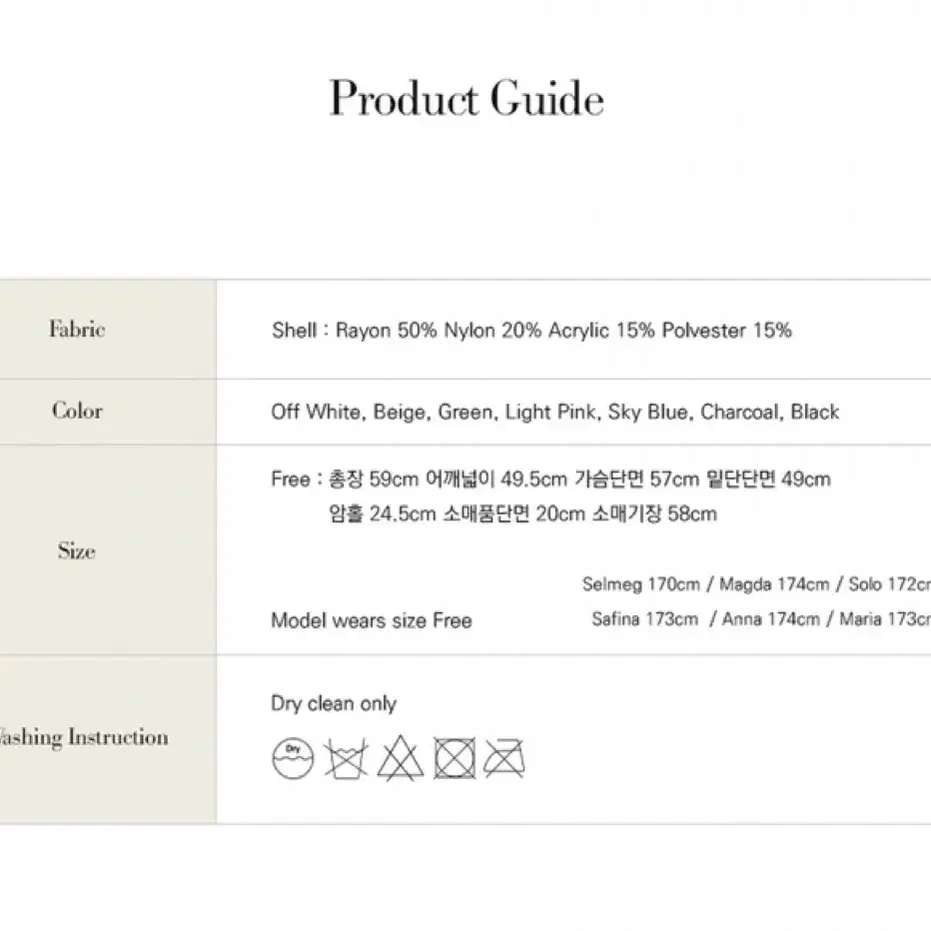931x931 pixels.
Task: Click the do-not-bleach triangle icon
Action: pyautogui.click(x=401, y=758)
